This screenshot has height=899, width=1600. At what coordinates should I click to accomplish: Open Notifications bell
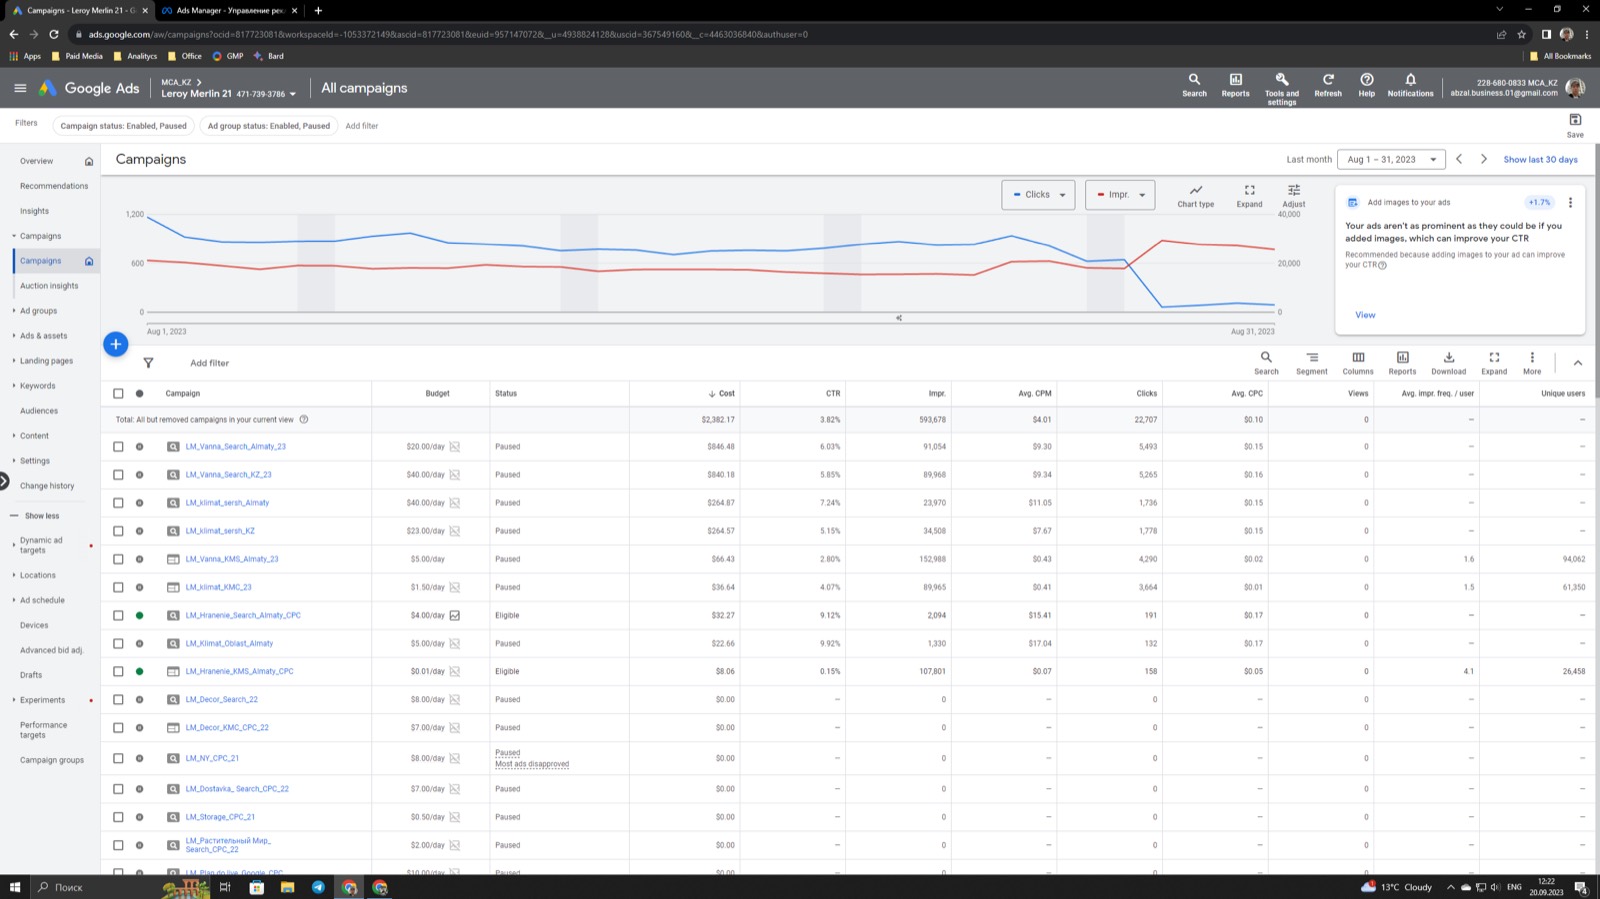(1410, 85)
